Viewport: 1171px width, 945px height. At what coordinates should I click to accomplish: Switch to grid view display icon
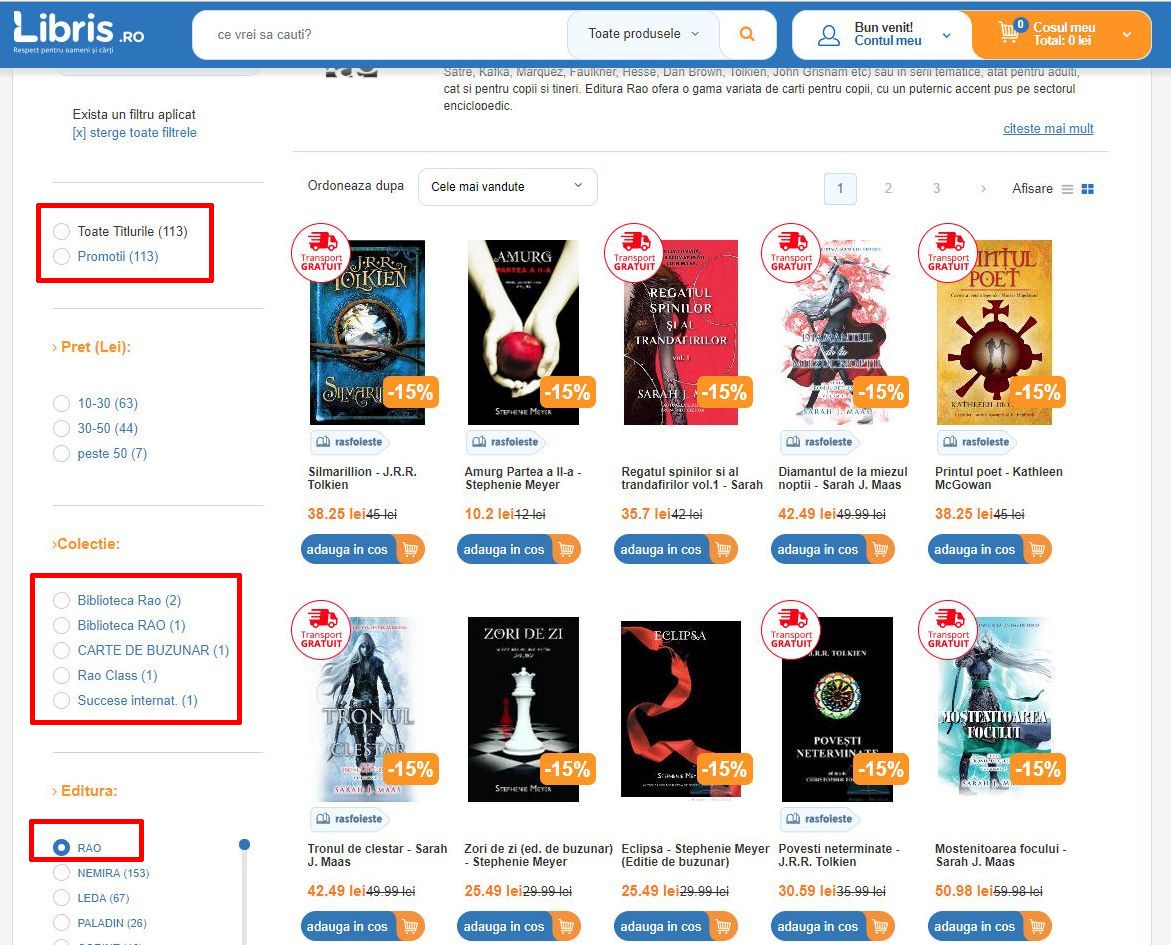pyautogui.click(x=1087, y=189)
